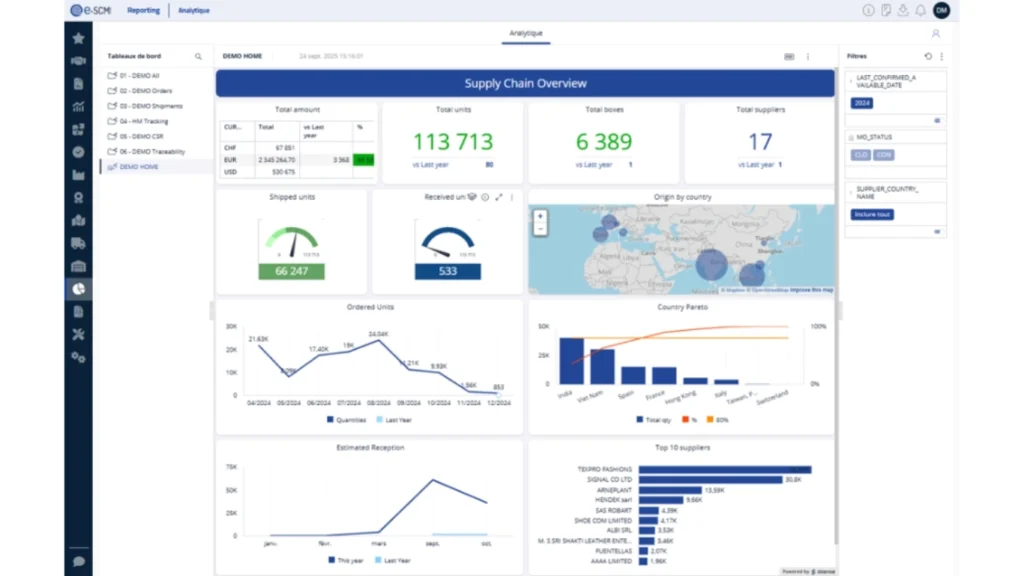Click the handshake icon in left sidebar

[78, 61]
